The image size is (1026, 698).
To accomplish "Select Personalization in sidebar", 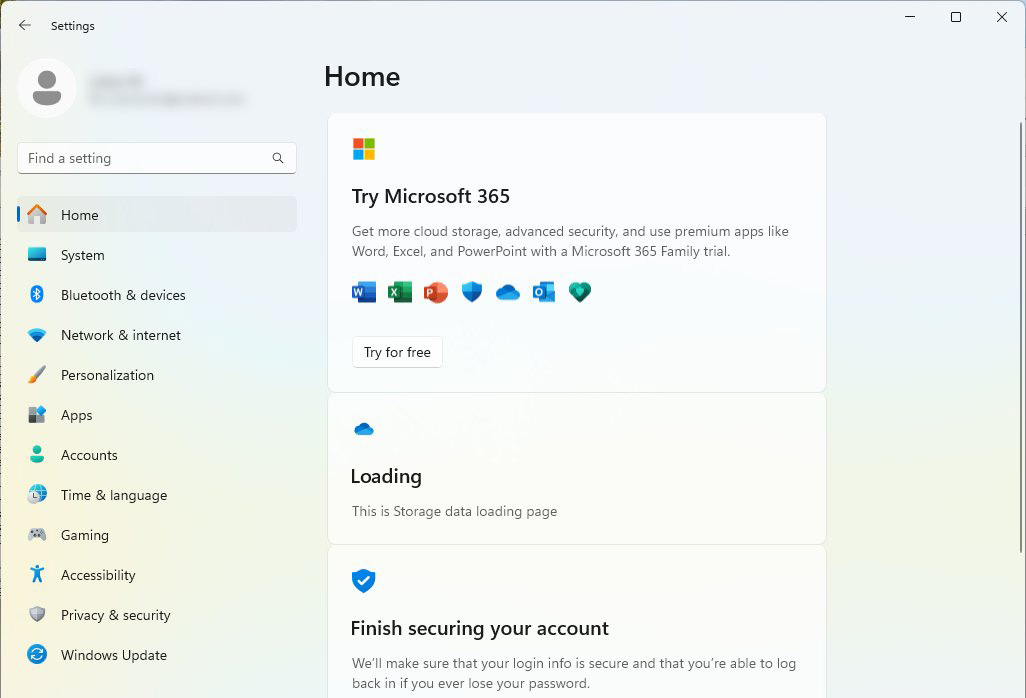I will click(157, 375).
